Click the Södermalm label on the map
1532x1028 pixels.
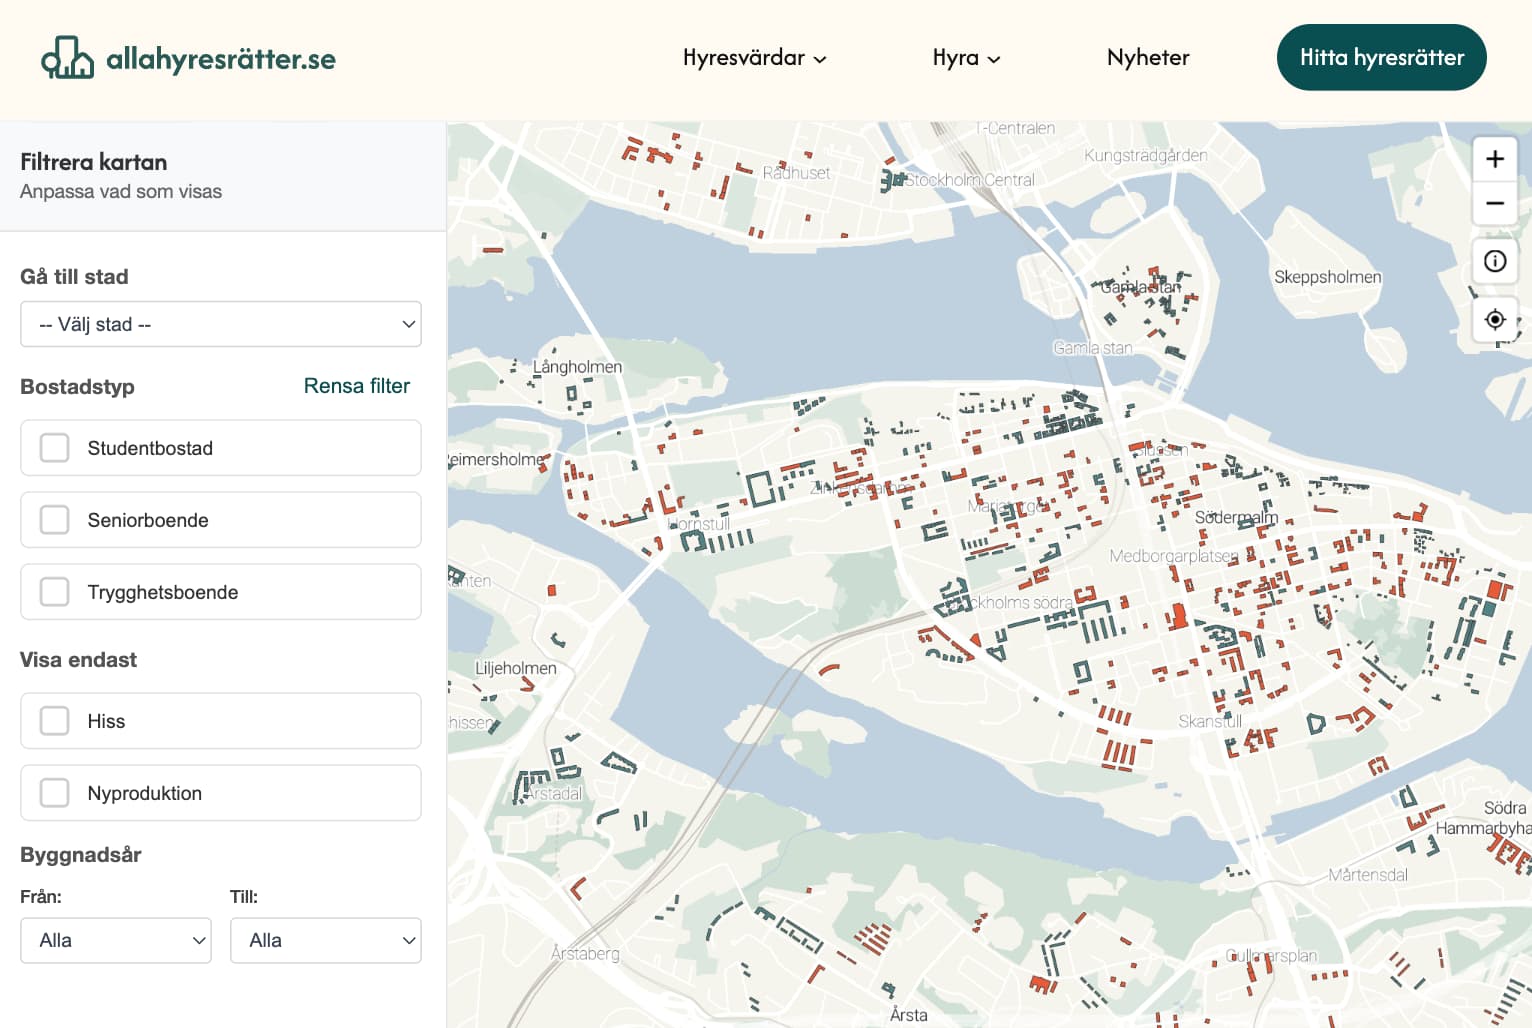coord(1236,517)
